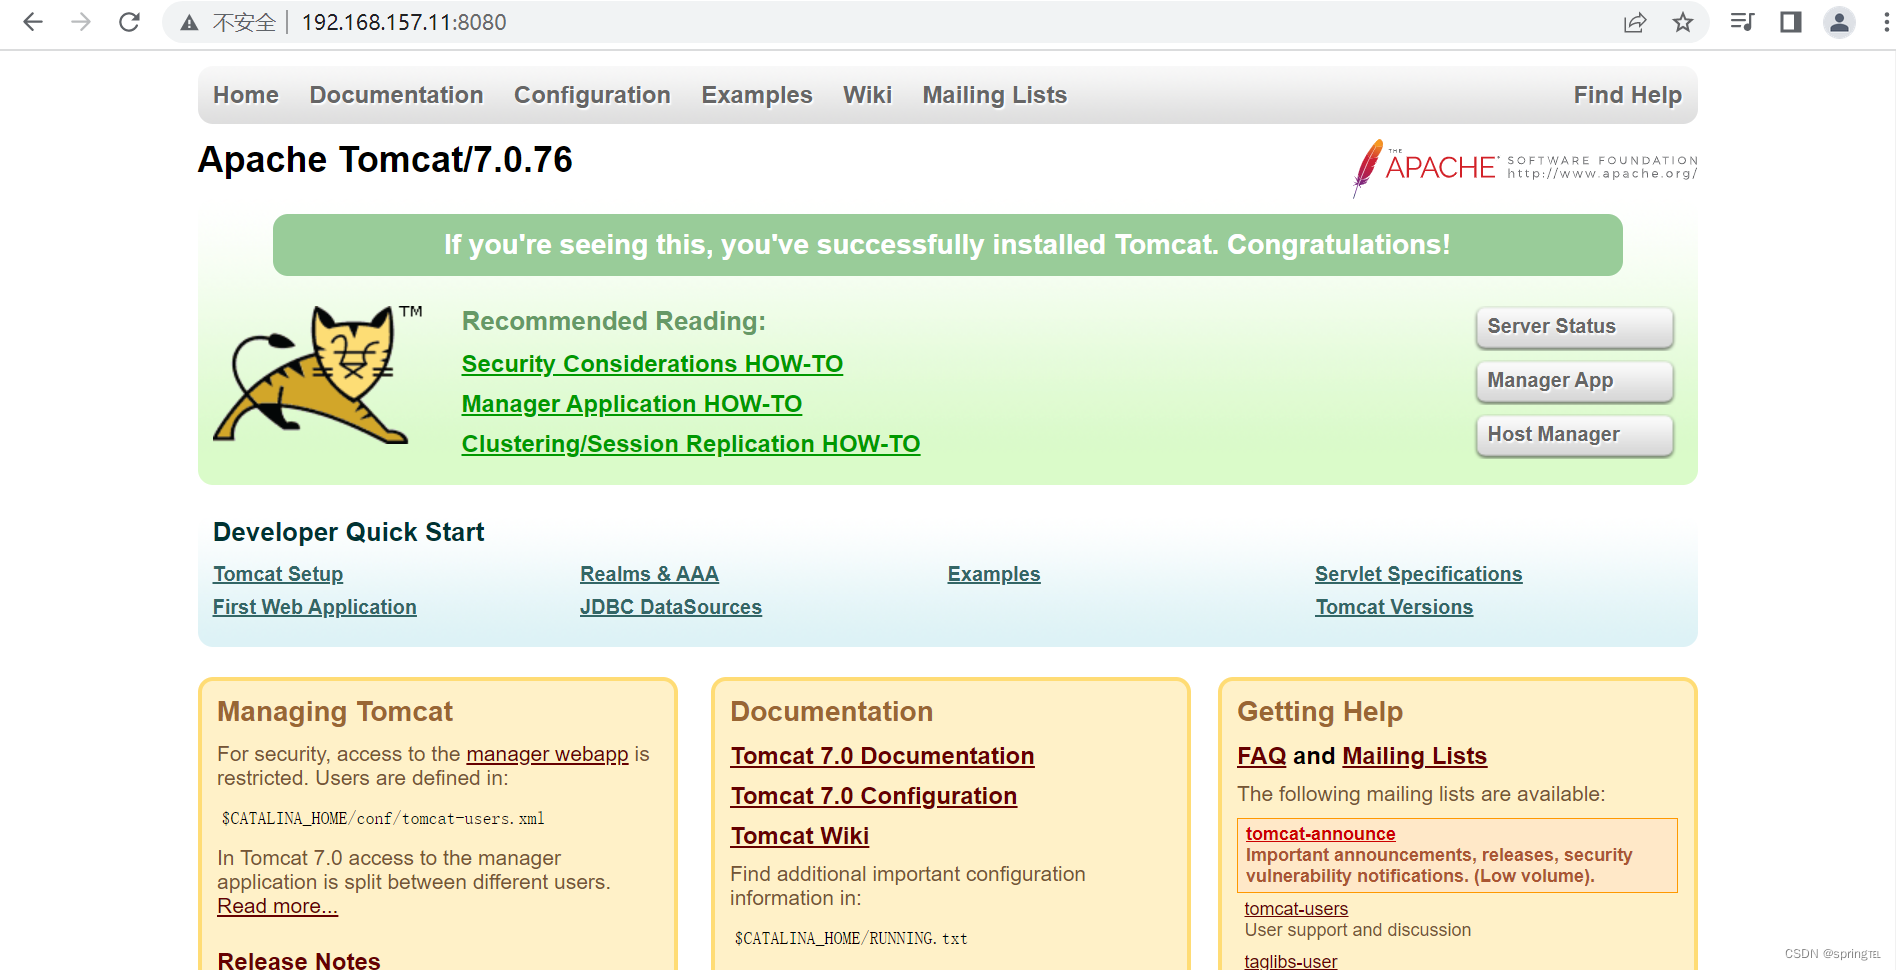The height and width of the screenshot is (970, 1896).
Task: Open the browser three-dot menu
Action: tap(1886, 22)
